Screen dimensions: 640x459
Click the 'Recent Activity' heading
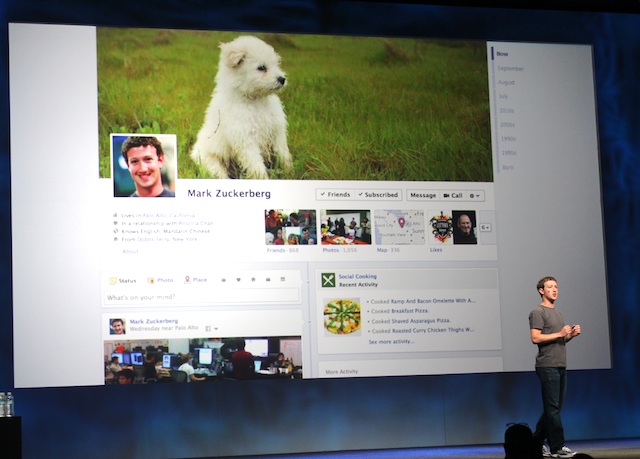pos(358,284)
